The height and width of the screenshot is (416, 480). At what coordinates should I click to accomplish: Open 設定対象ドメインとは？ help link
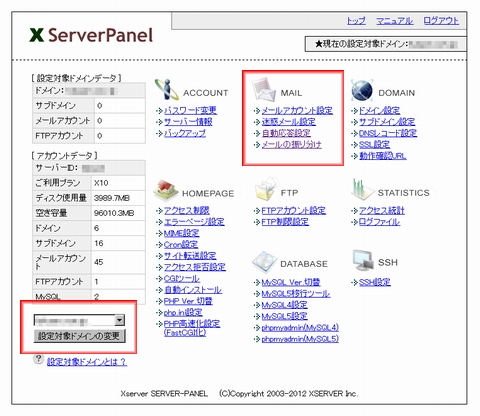87,362
